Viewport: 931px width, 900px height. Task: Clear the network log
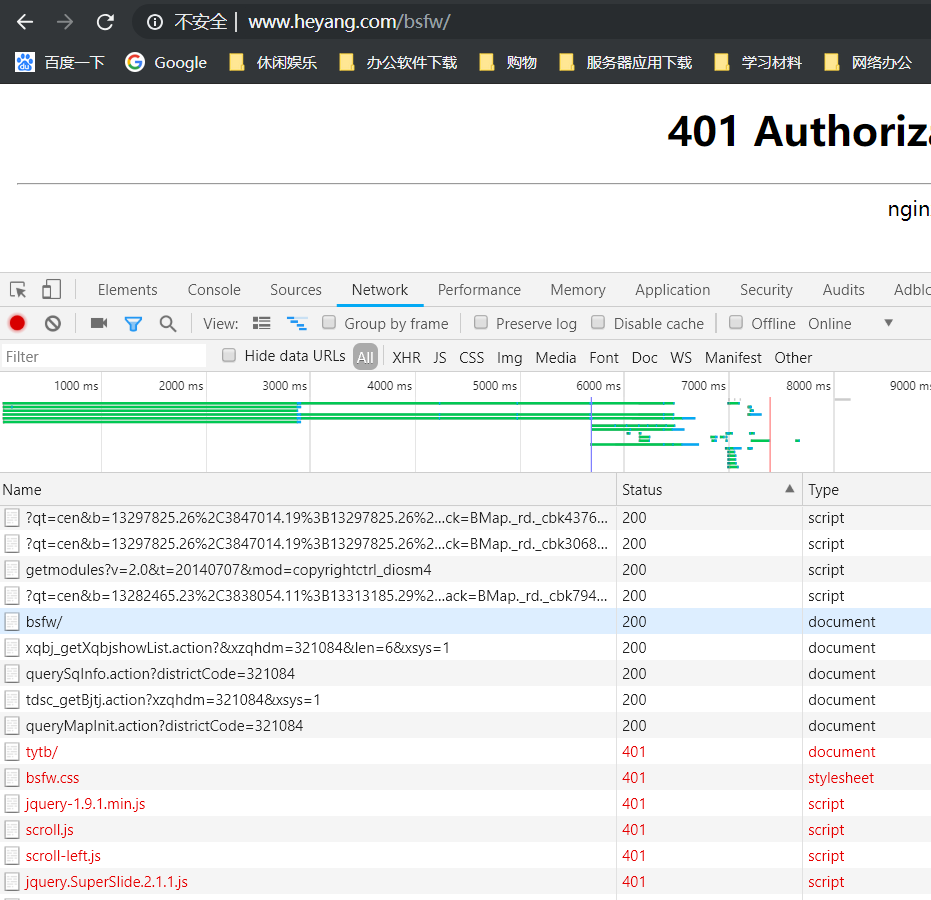tap(53, 324)
